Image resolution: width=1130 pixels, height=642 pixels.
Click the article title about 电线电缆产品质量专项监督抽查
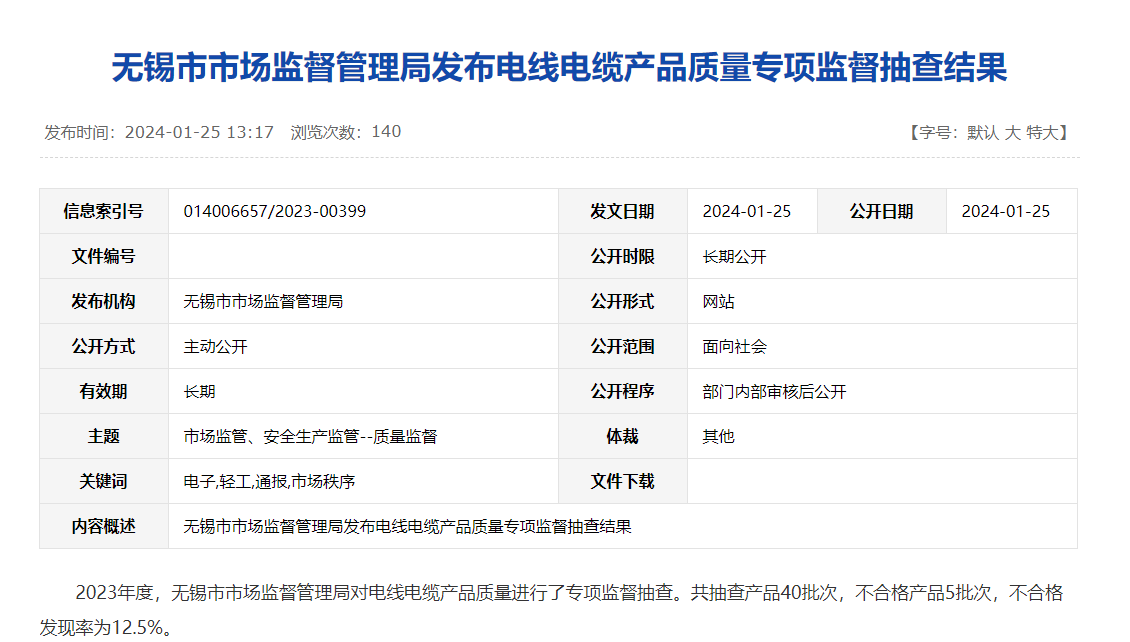[565, 64]
